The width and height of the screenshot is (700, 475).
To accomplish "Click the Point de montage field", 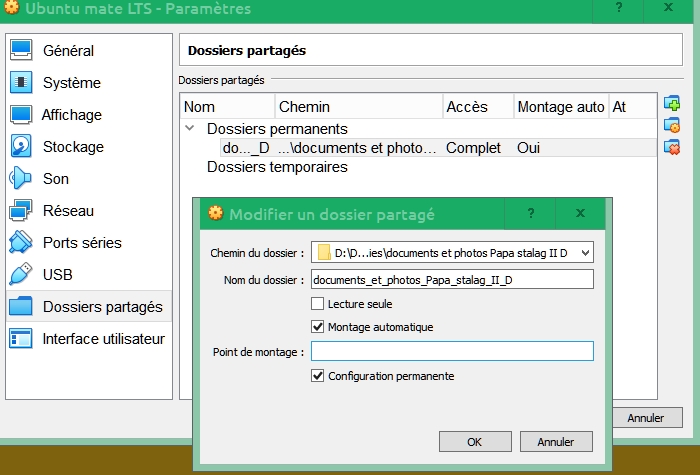I will coord(452,351).
